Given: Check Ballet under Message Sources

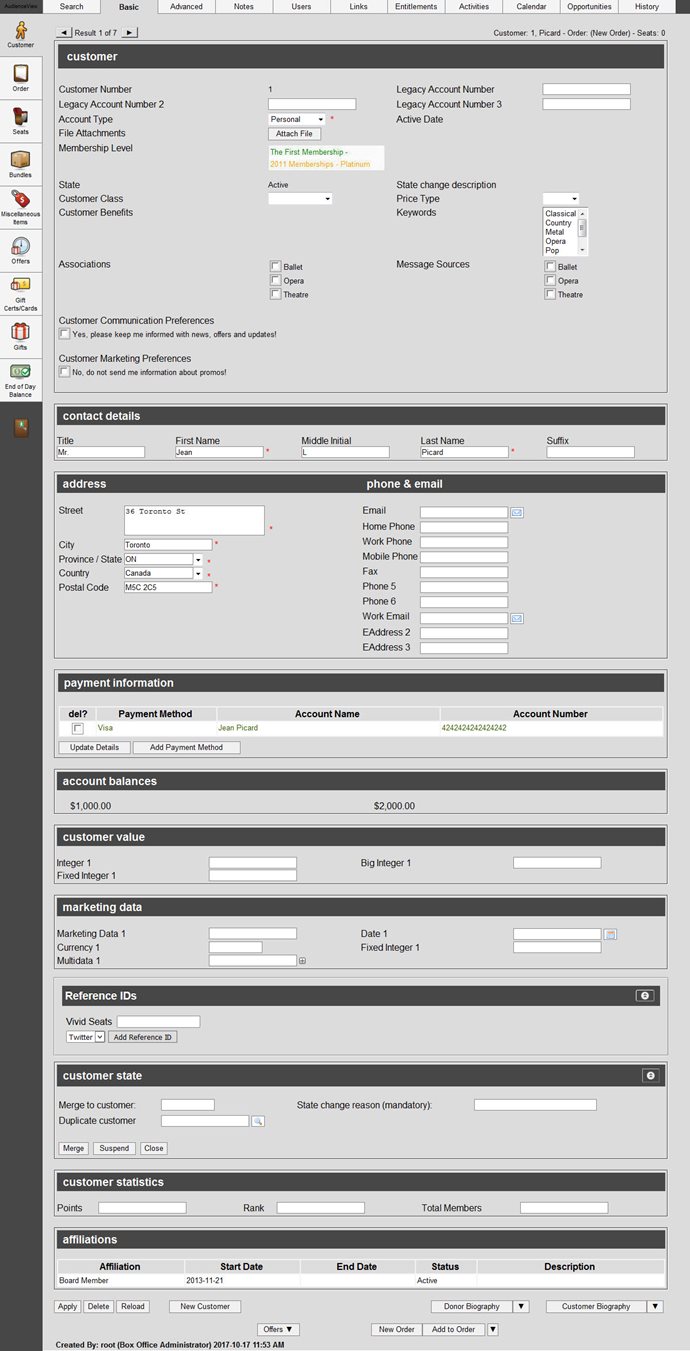Looking at the screenshot, I should (550, 267).
